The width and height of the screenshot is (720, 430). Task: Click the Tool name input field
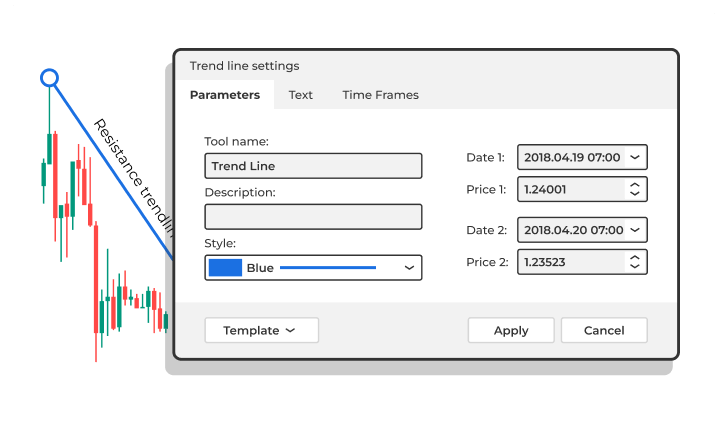coord(313,166)
